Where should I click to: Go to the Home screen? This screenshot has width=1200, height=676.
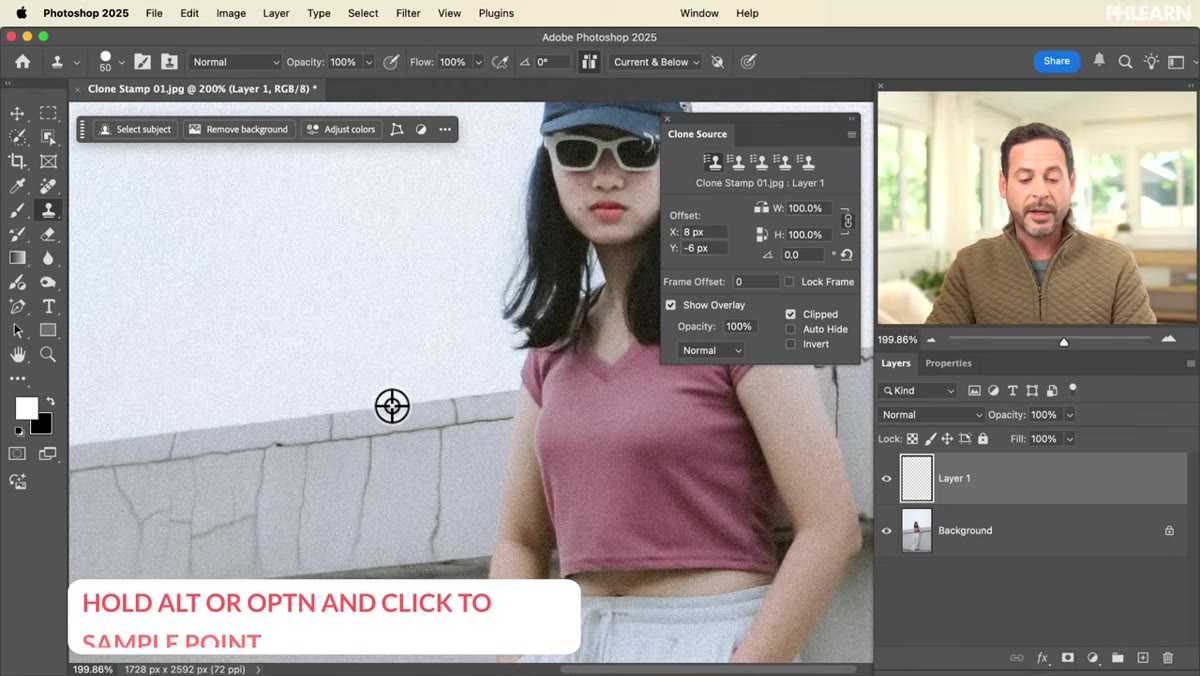point(22,62)
